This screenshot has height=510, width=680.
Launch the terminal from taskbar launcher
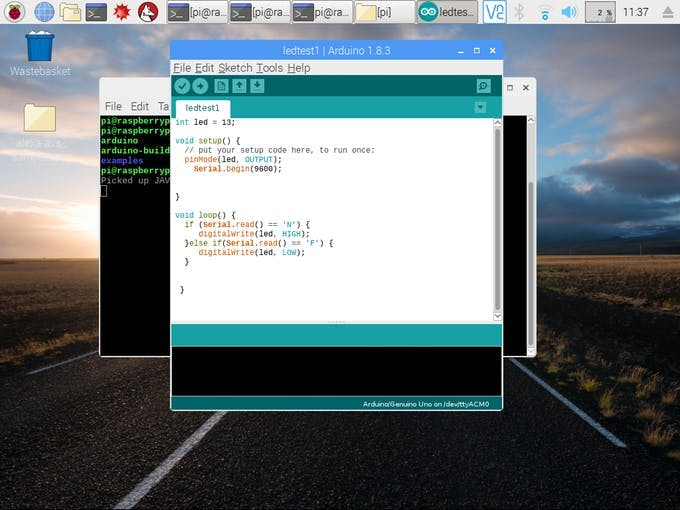(x=96, y=12)
